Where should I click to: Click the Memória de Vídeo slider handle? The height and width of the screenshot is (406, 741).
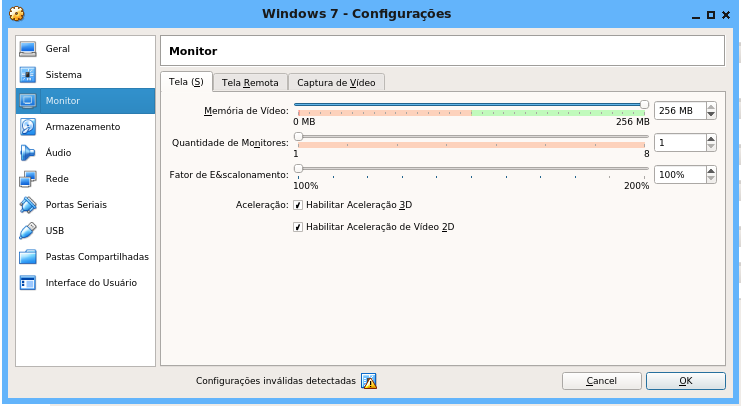(x=644, y=104)
